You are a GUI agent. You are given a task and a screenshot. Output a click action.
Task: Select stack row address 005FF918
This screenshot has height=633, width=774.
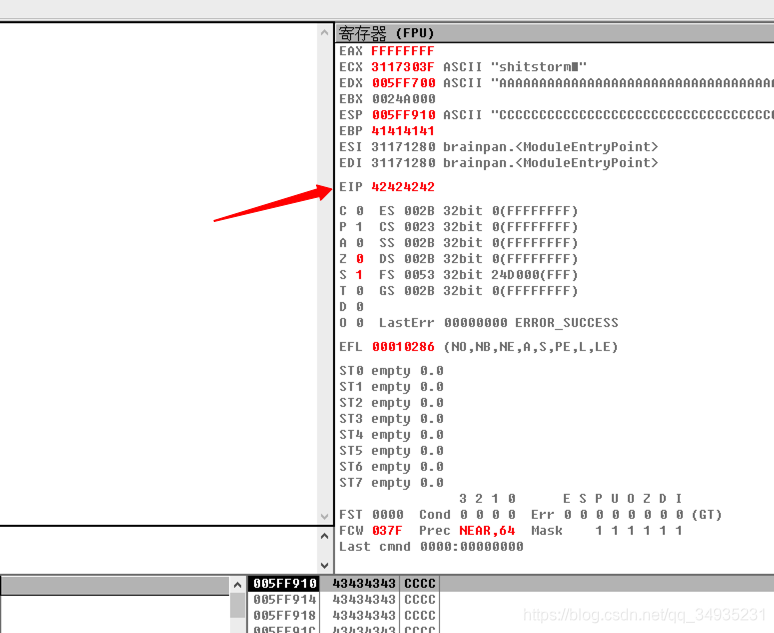tap(284, 616)
